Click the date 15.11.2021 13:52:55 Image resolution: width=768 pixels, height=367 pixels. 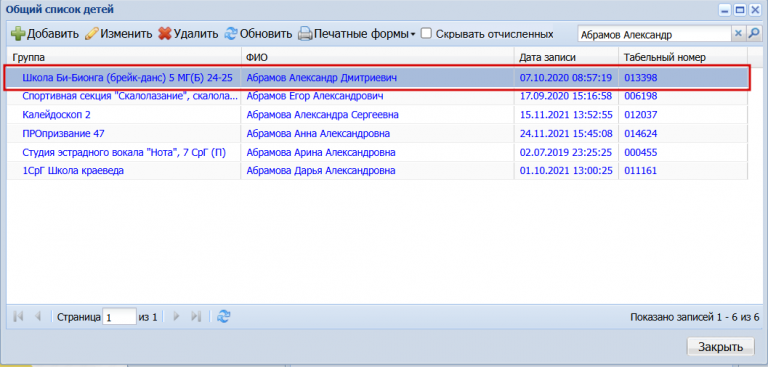click(567, 115)
